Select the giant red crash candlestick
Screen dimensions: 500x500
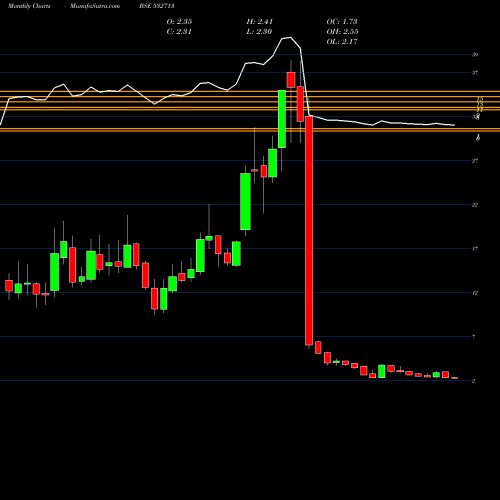click(309, 230)
